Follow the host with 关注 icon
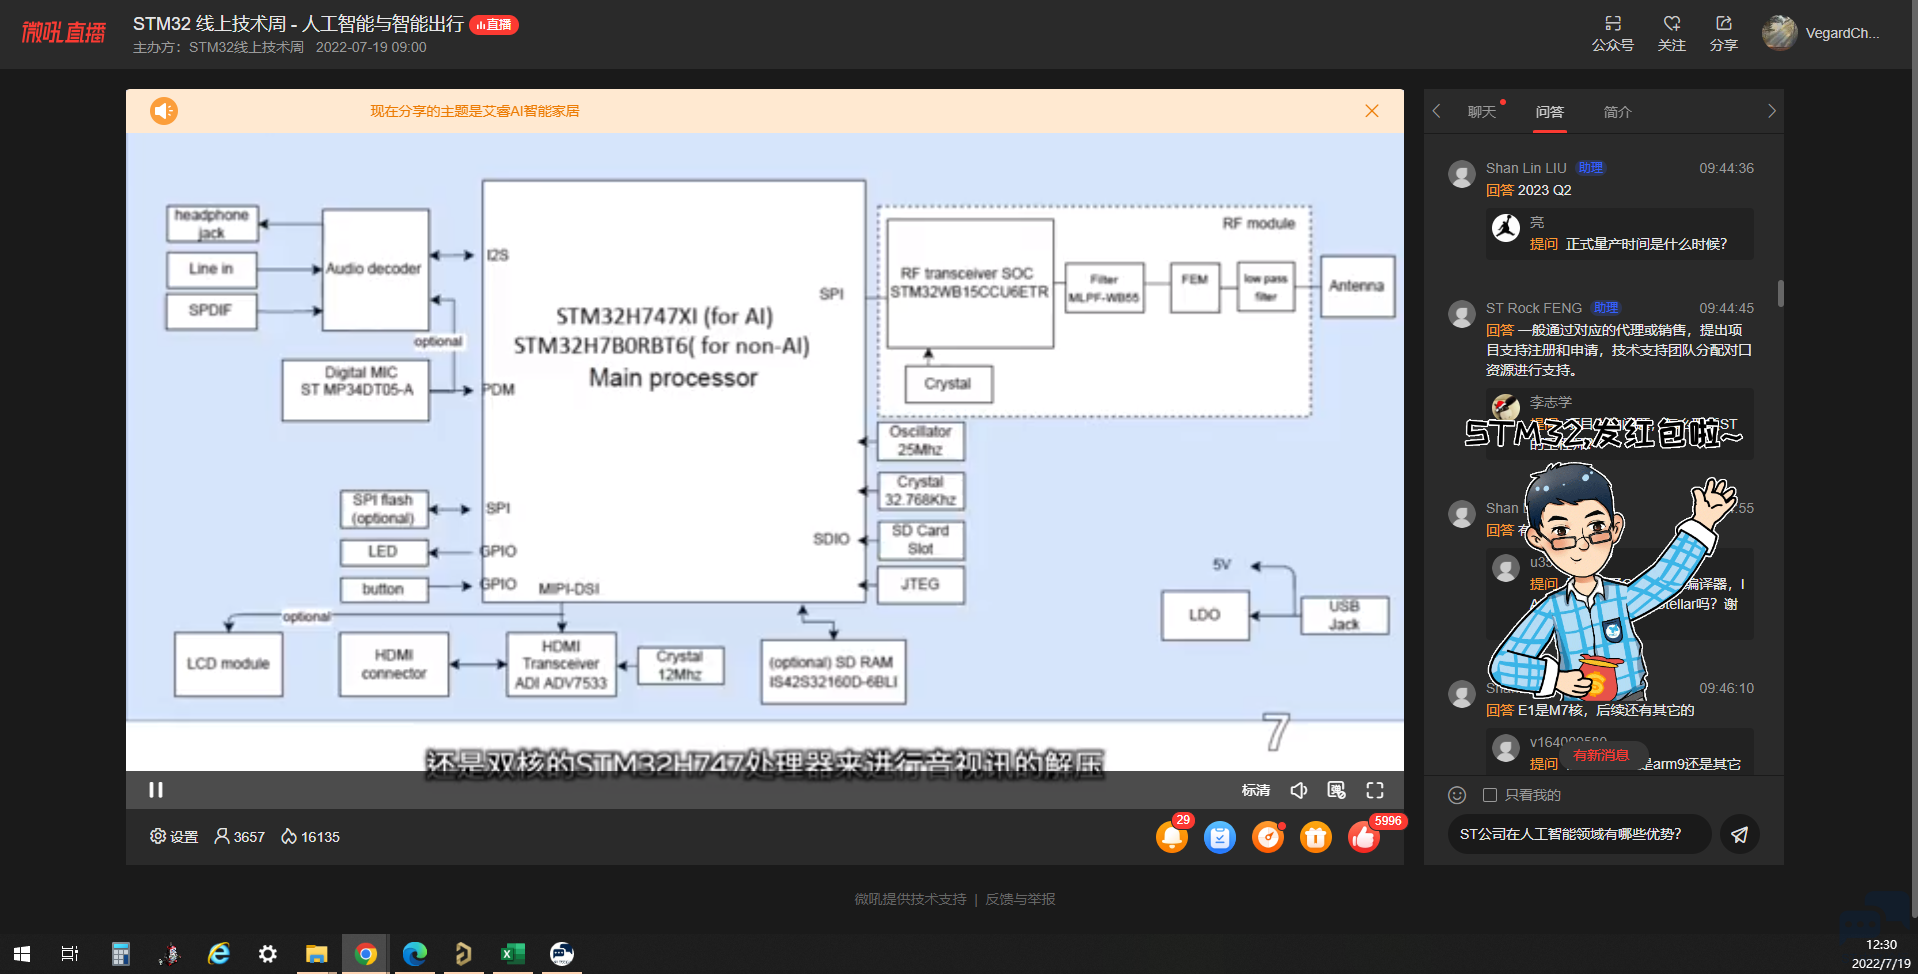The height and width of the screenshot is (974, 1918). point(1672,33)
